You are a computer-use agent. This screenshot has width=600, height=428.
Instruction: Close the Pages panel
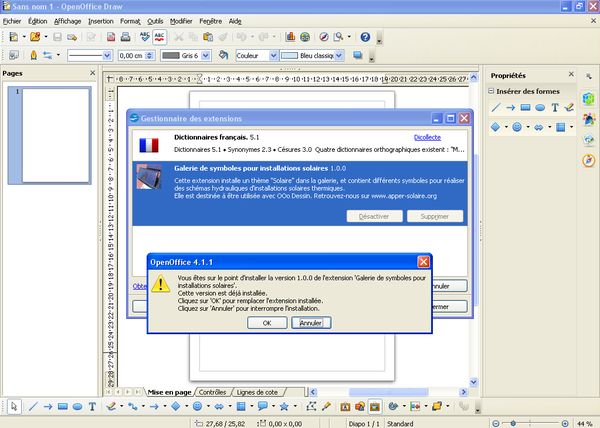93,73
